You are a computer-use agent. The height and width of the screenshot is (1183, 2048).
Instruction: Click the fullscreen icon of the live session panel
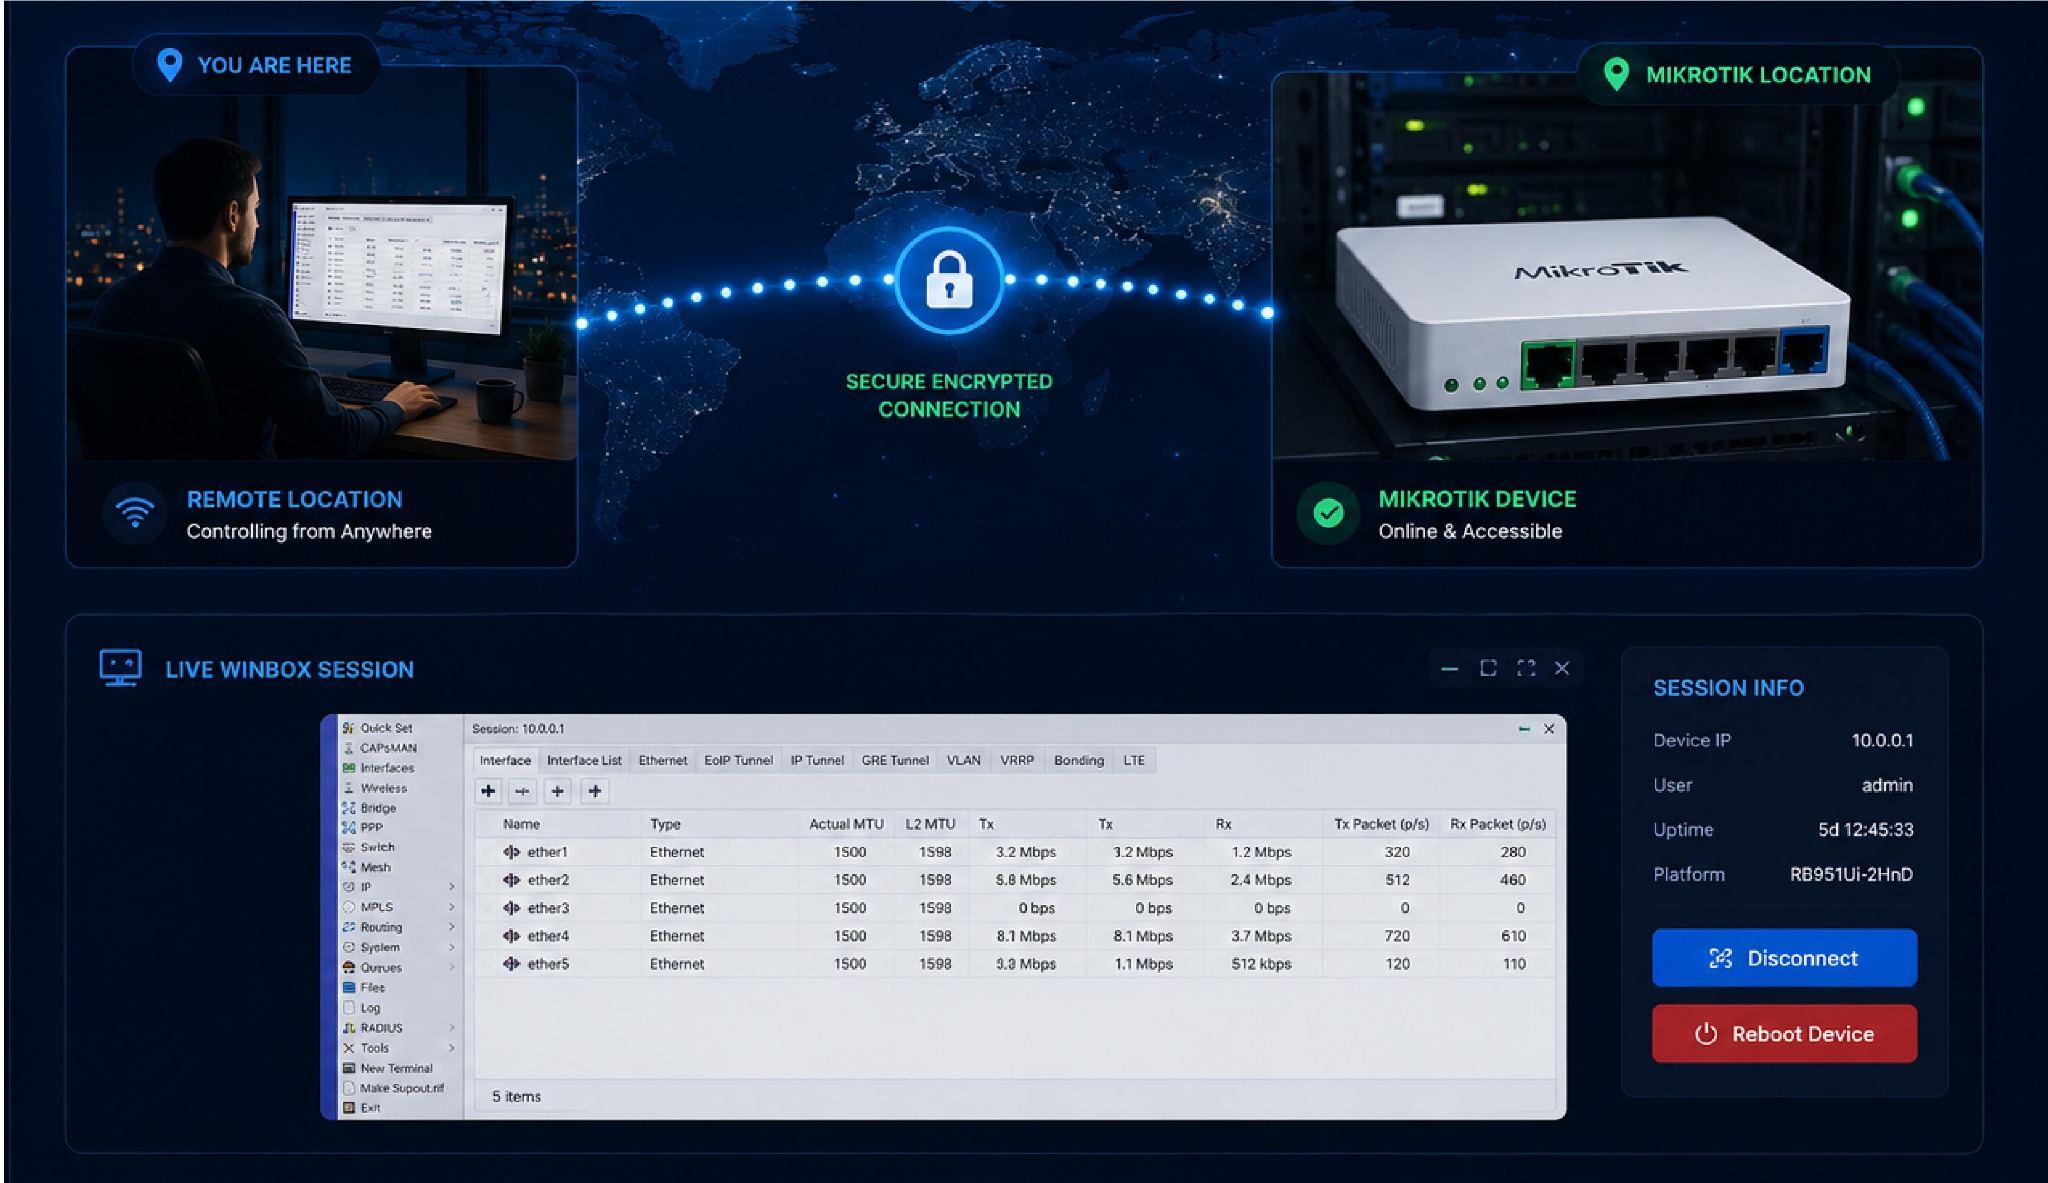[x=1526, y=668]
